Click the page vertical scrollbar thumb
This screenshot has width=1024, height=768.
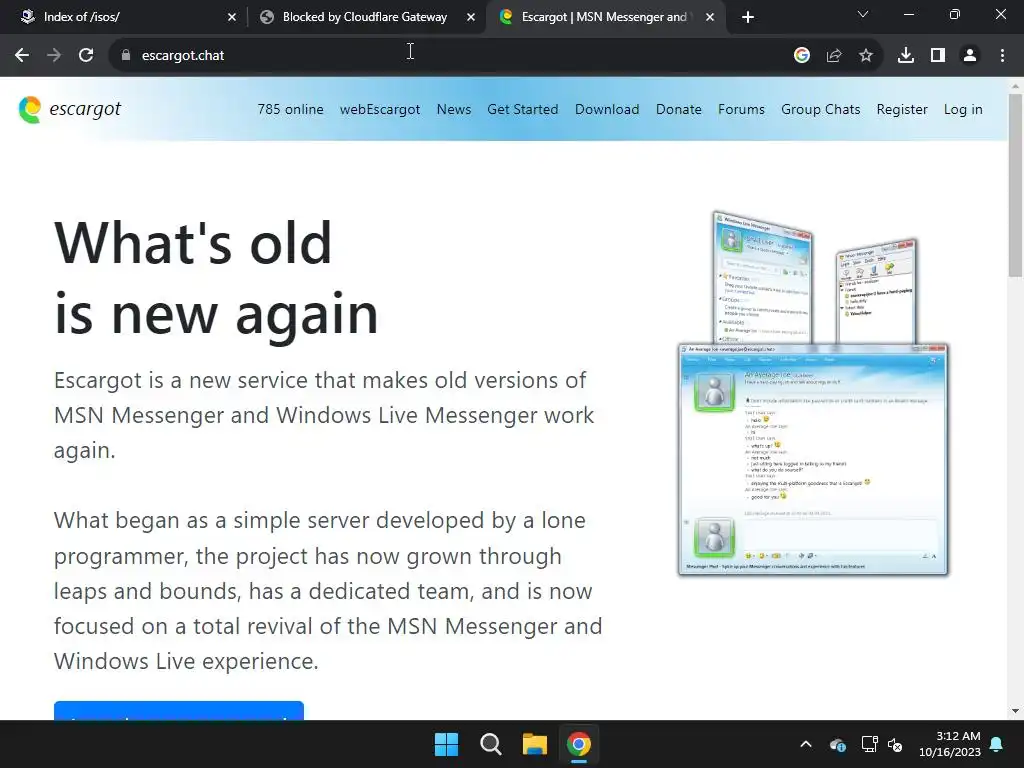[x=1015, y=185]
